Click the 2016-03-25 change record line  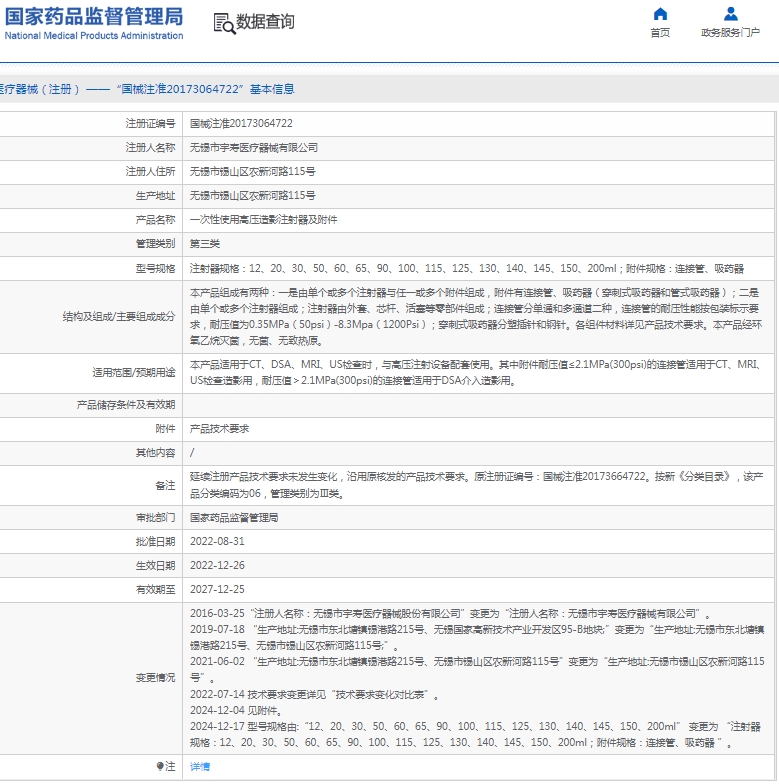[x=450, y=614]
